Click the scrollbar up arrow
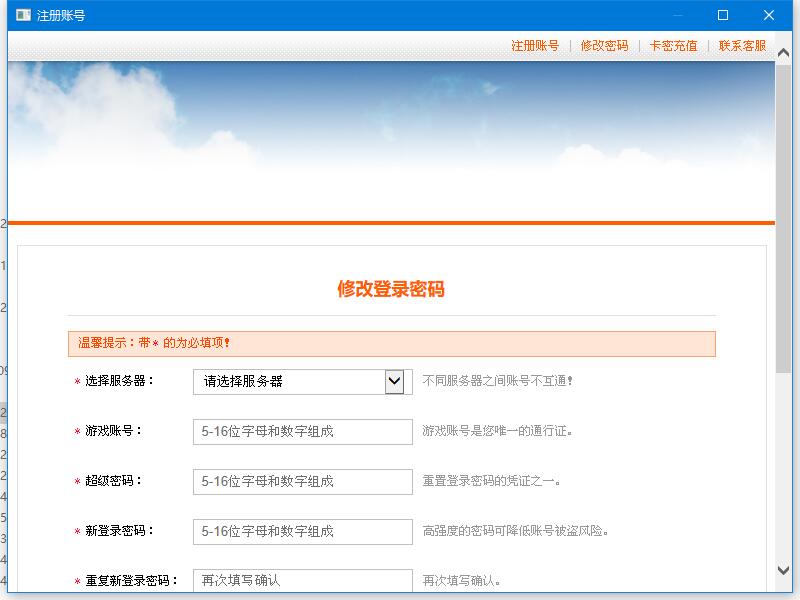The image size is (800, 600). 784,53
